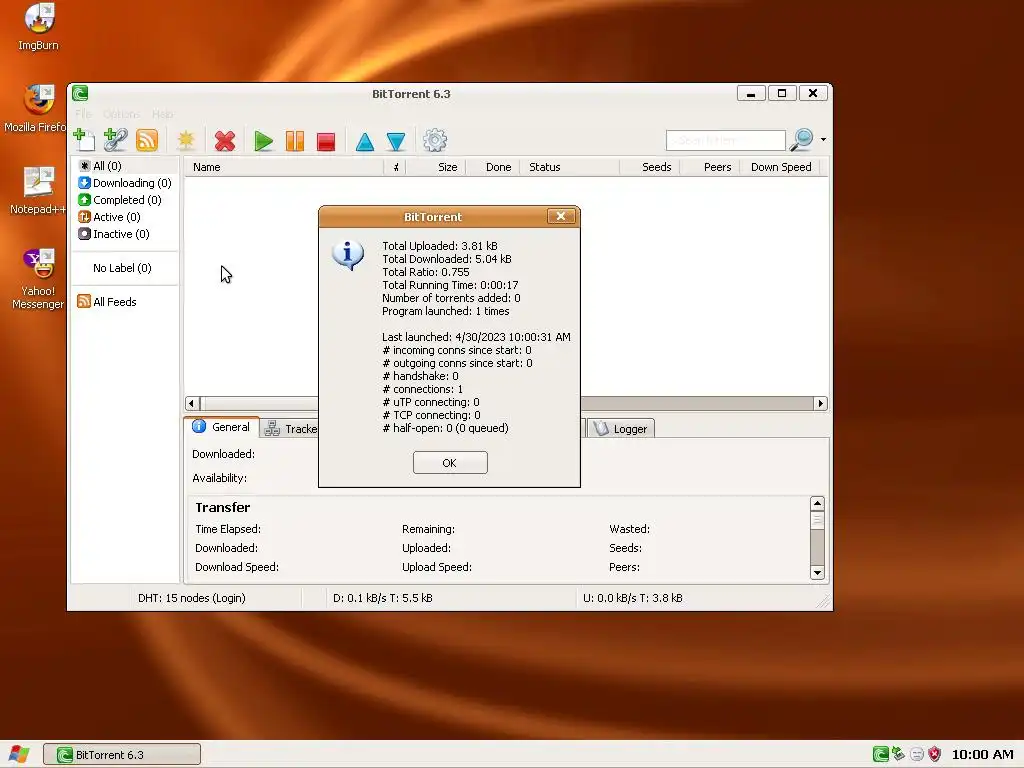Screen dimensions: 1024x768
Task: Sort by Seeds column header
Action: tap(650, 167)
